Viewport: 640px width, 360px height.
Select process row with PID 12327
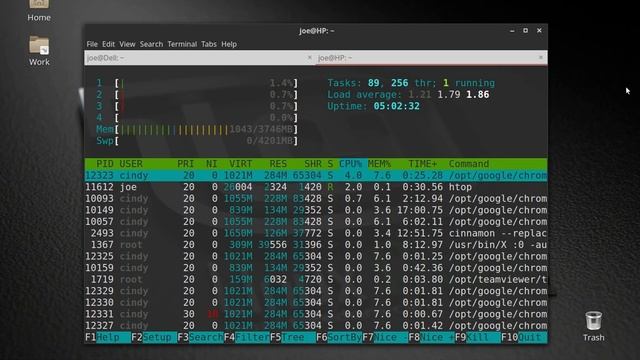(316, 326)
